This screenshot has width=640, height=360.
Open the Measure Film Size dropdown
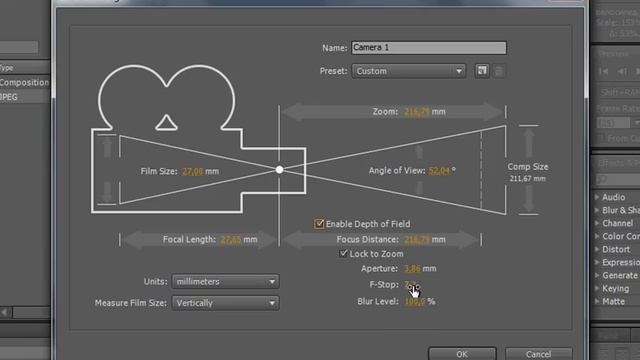click(226, 303)
